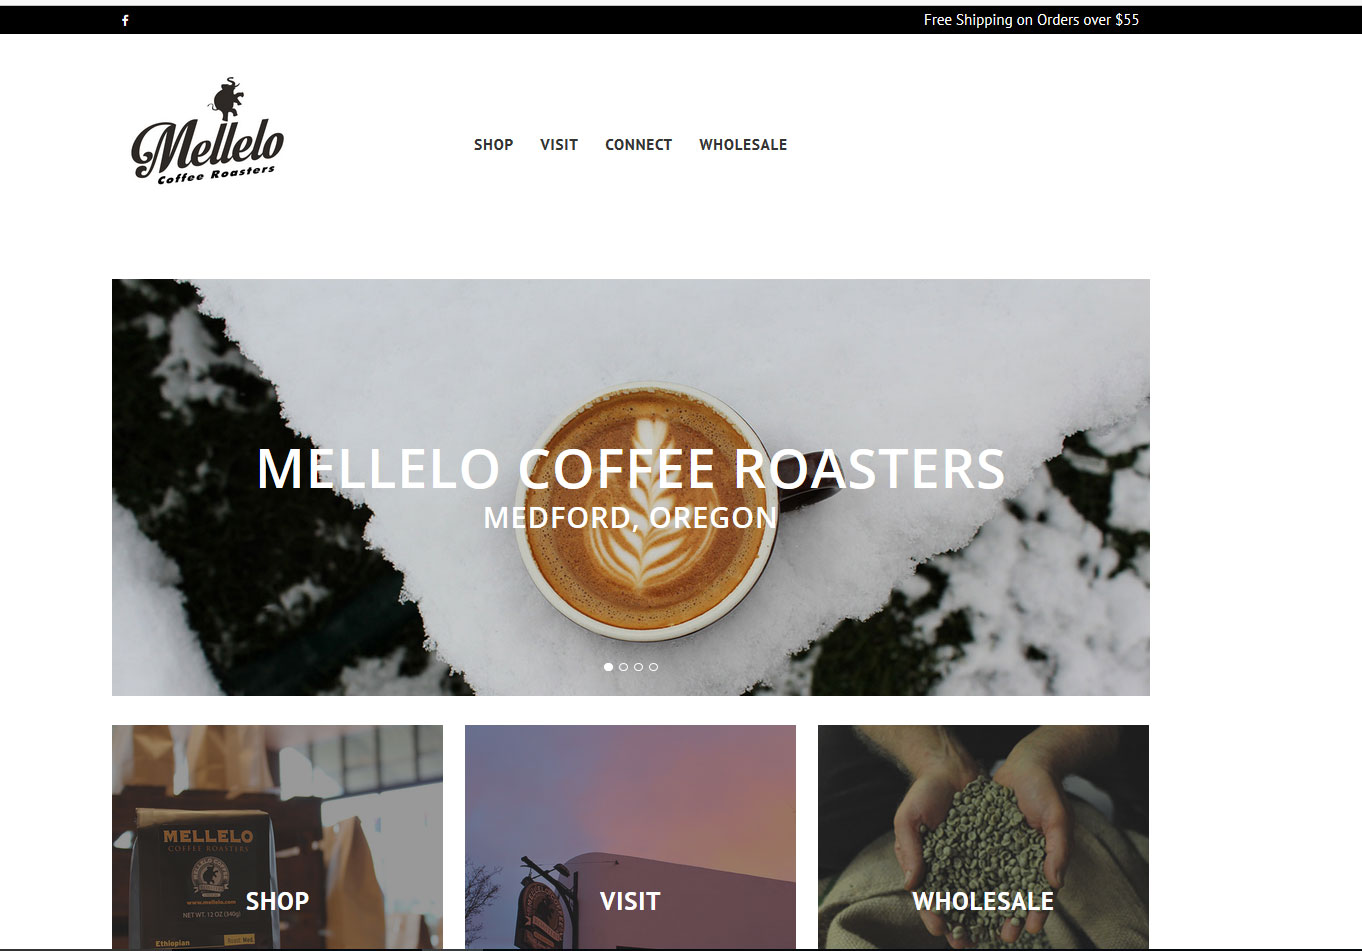Image resolution: width=1362 pixels, height=951 pixels.
Task: Click the latte art hero slider image
Action: click(631, 487)
